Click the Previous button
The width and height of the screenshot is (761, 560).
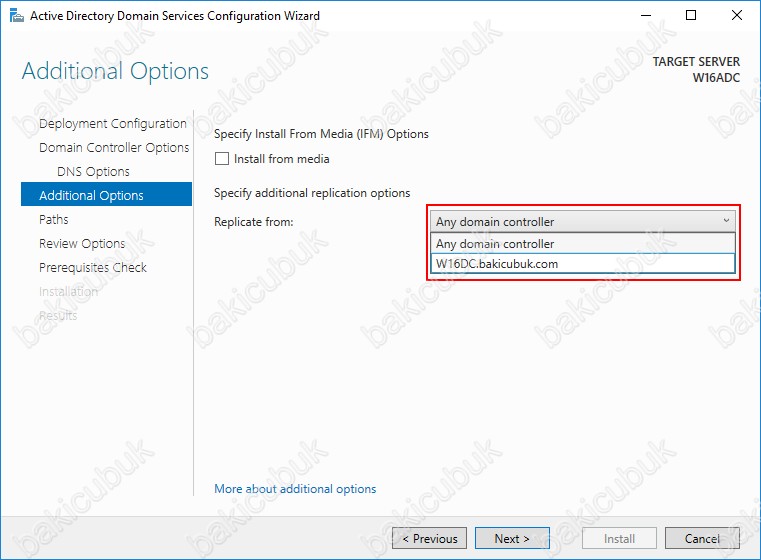[x=430, y=538]
